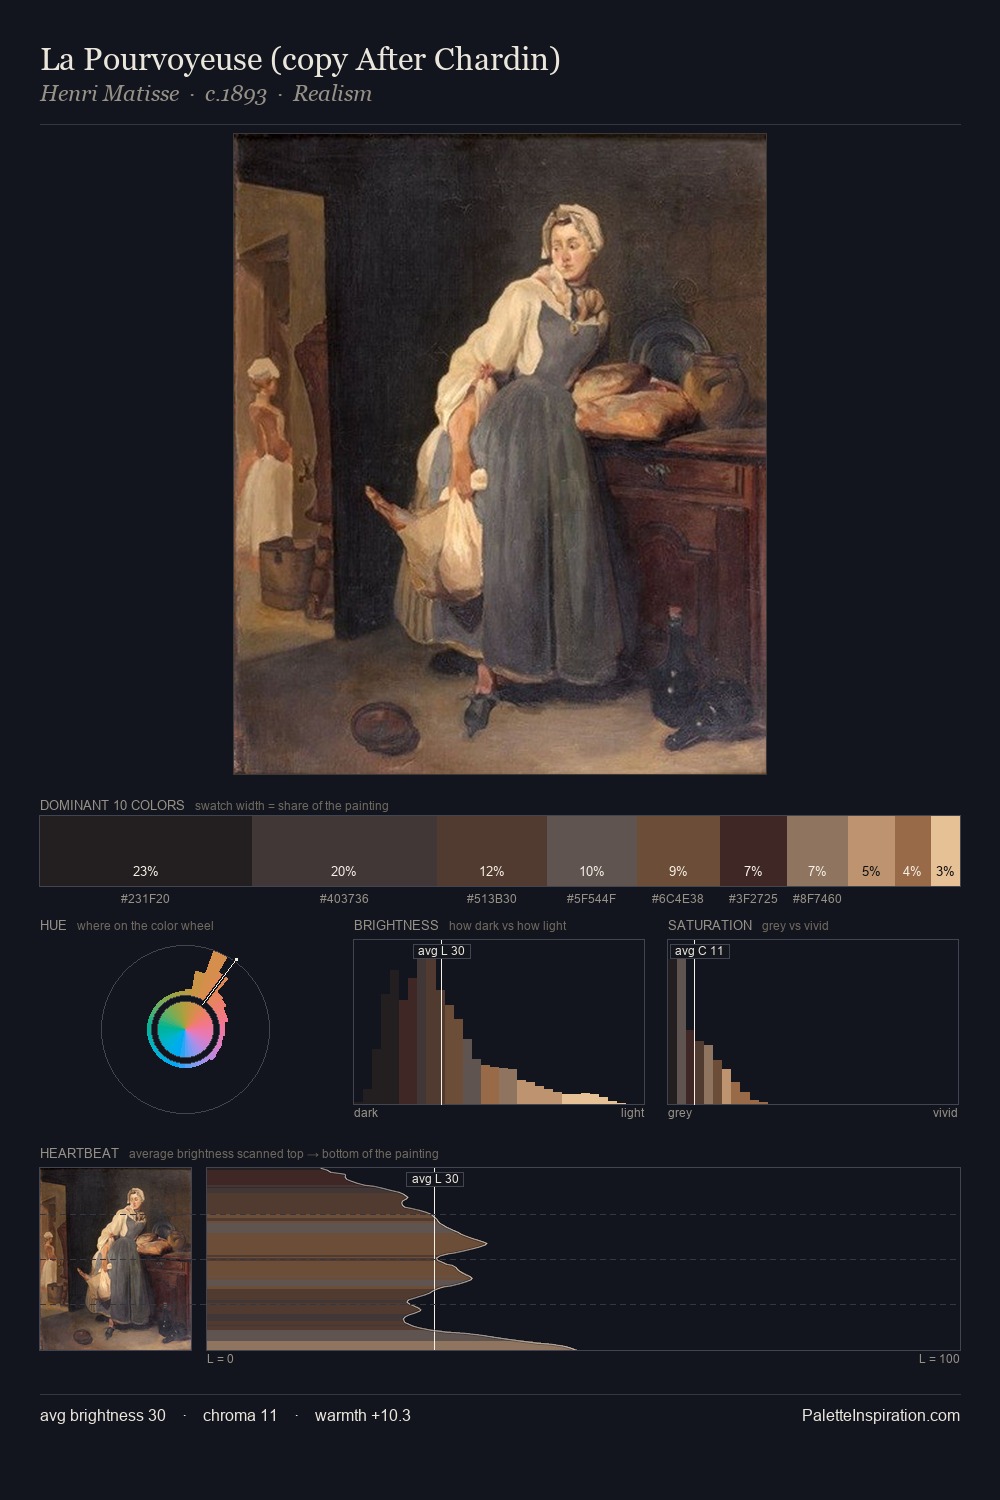Click the hue color wheel
The height and width of the screenshot is (1500, 1000).
point(185,1029)
